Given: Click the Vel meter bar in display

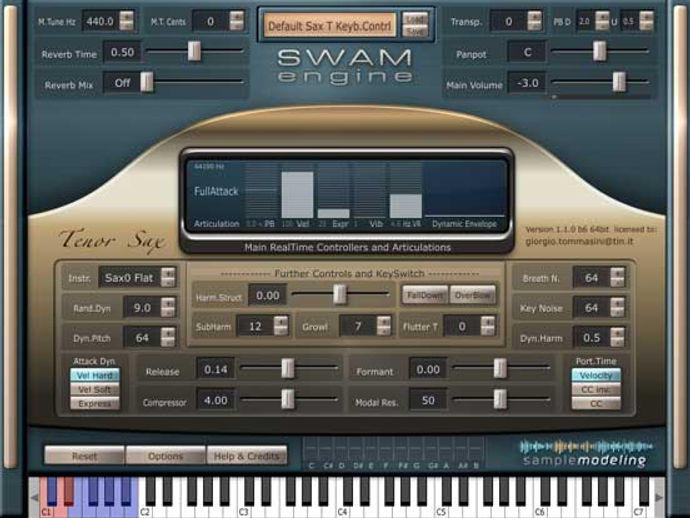Looking at the screenshot, I should [297, 195].
